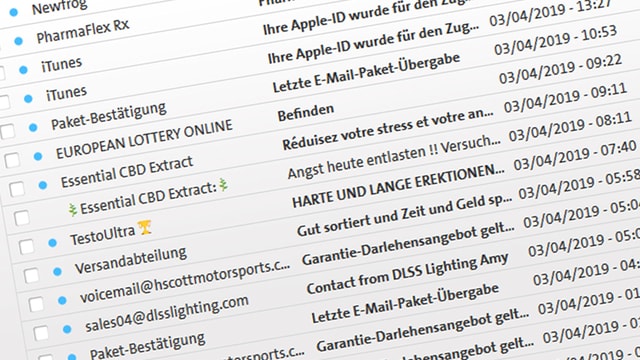The image size is (640, 360).
Task: Check the box for Essential CBD Extract Réduisez message
Action: [17, 189]
